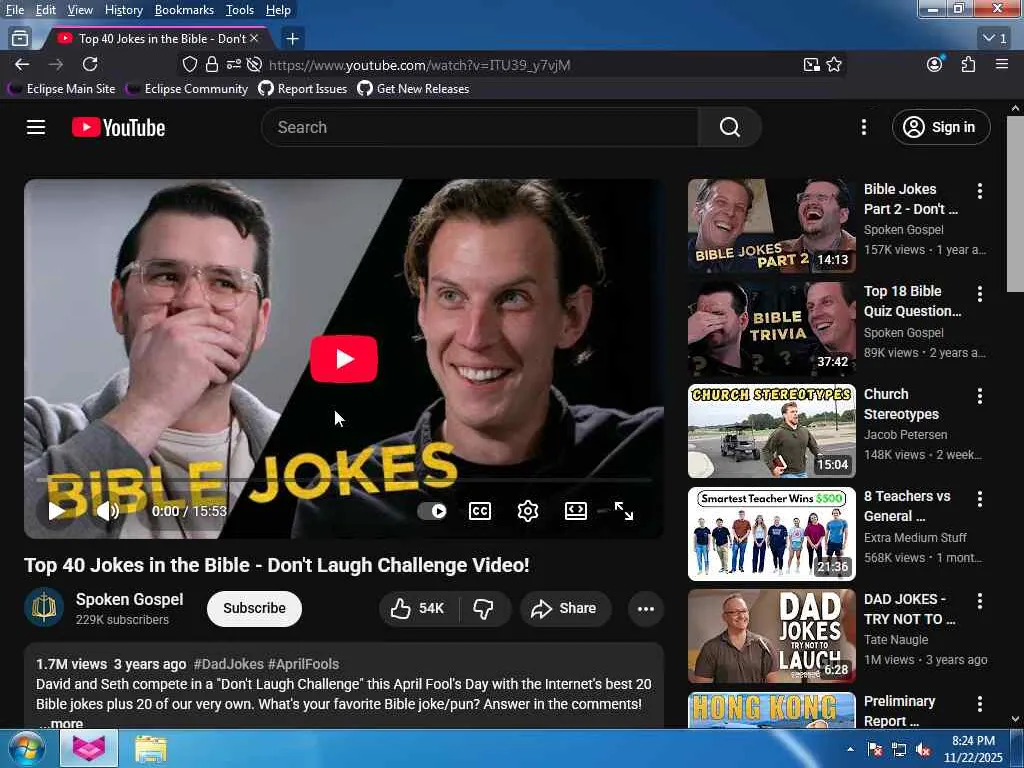Open the Edit menu
The height and width of the screenshot is (768, 1024).
point(46,10)
